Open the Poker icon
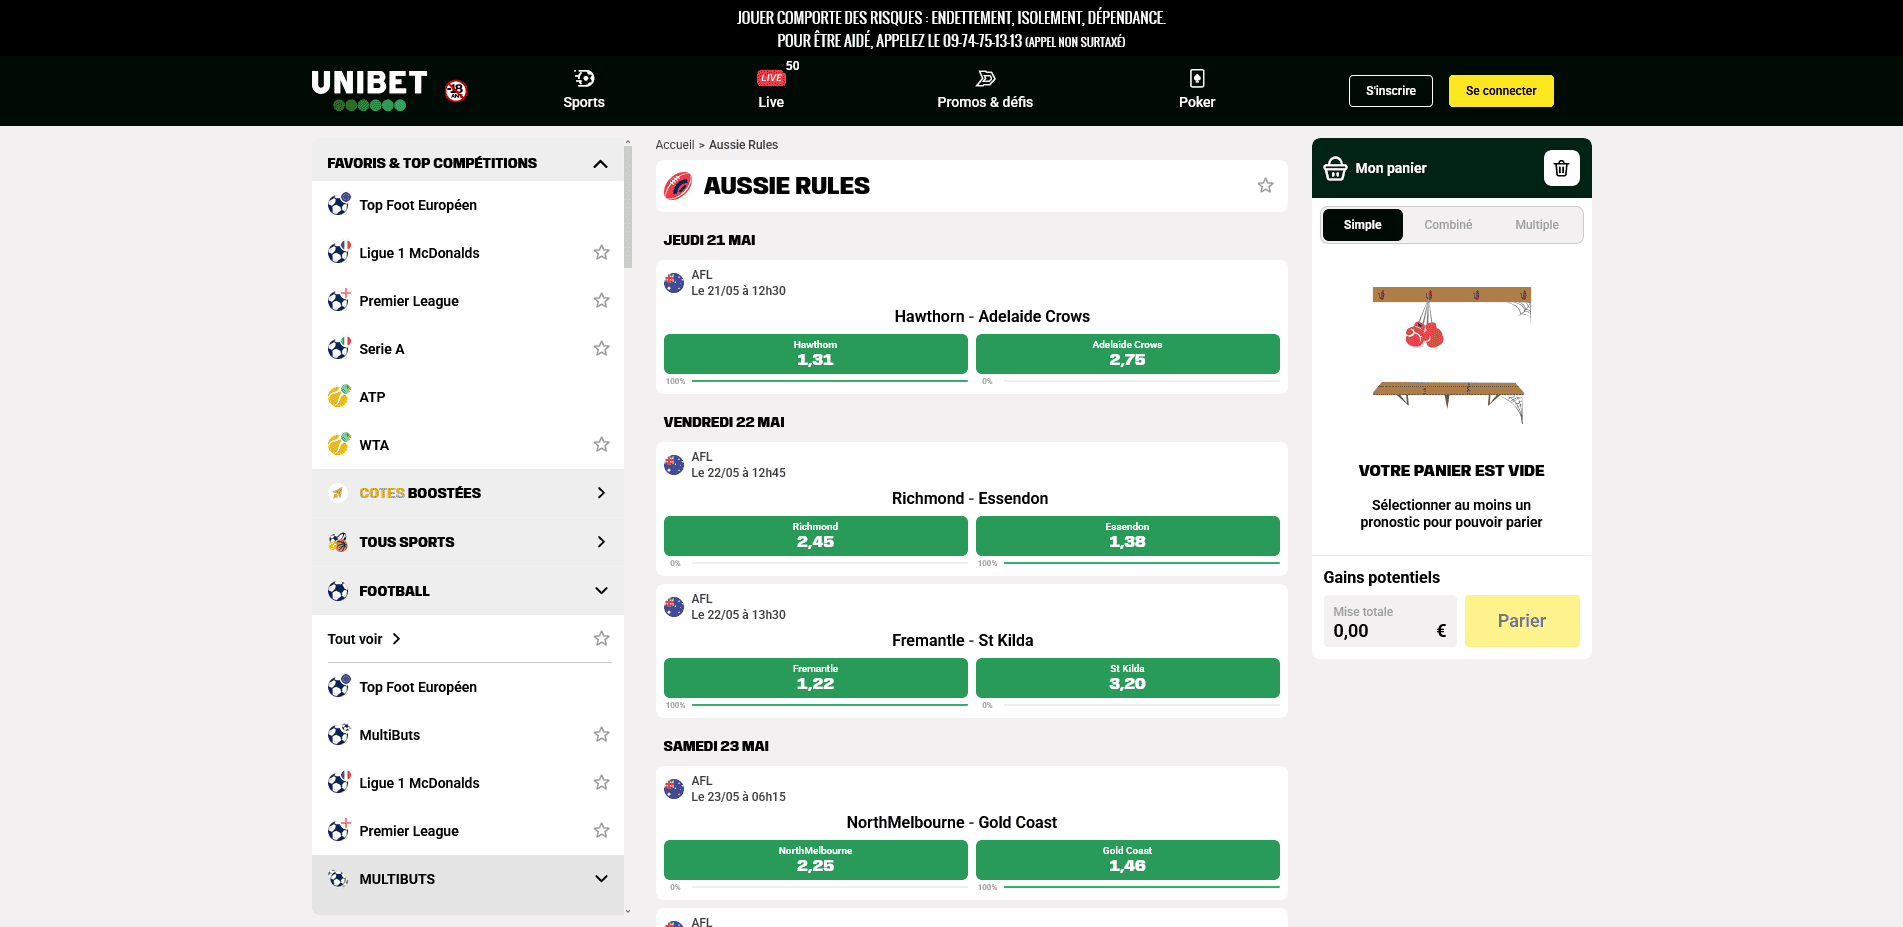Screen dimensions: 1903x927 [1197, 78]
